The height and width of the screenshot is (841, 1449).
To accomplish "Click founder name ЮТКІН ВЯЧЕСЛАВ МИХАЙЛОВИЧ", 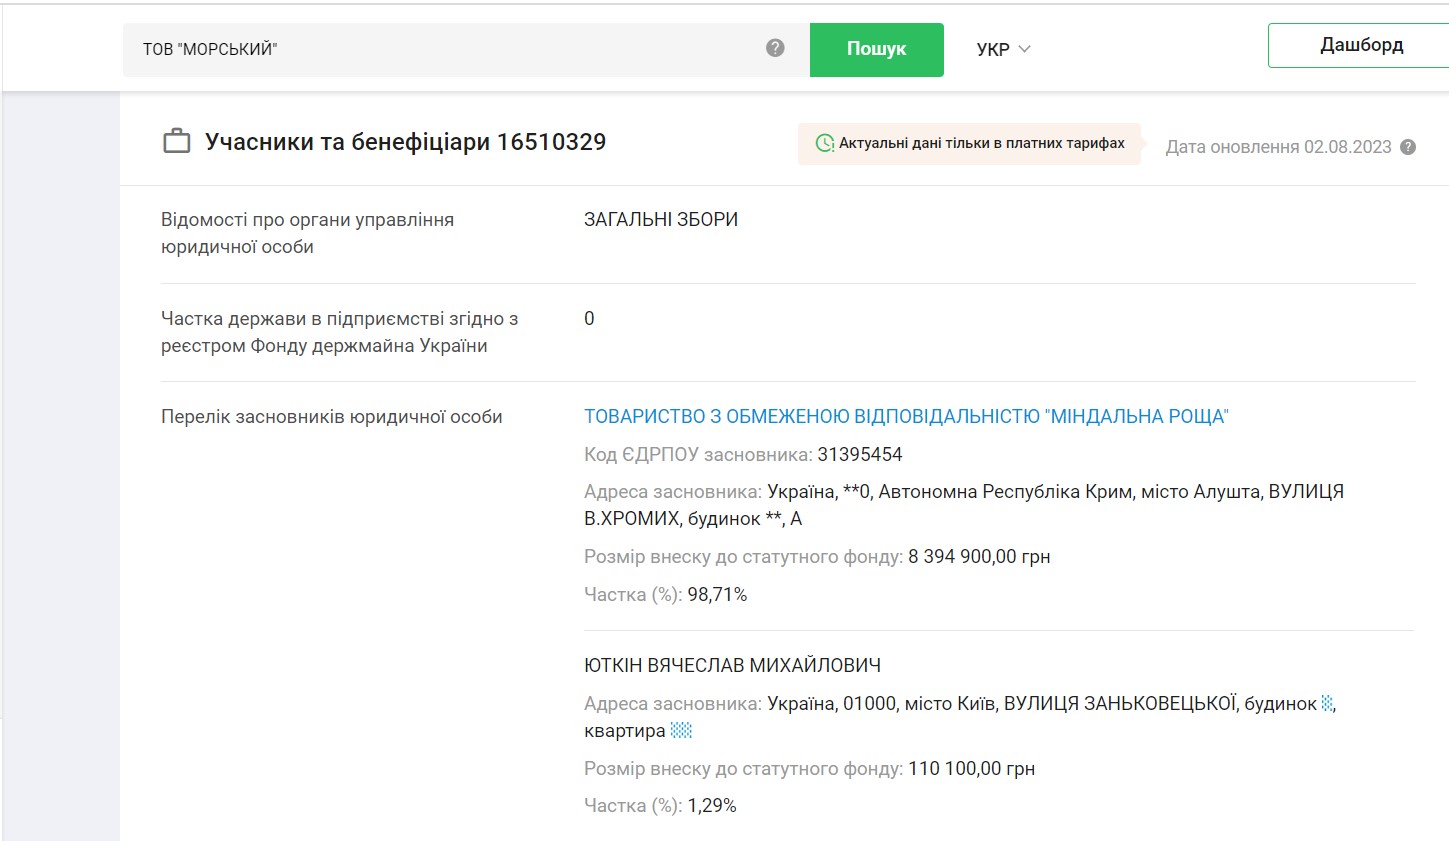I will (732, 665).
